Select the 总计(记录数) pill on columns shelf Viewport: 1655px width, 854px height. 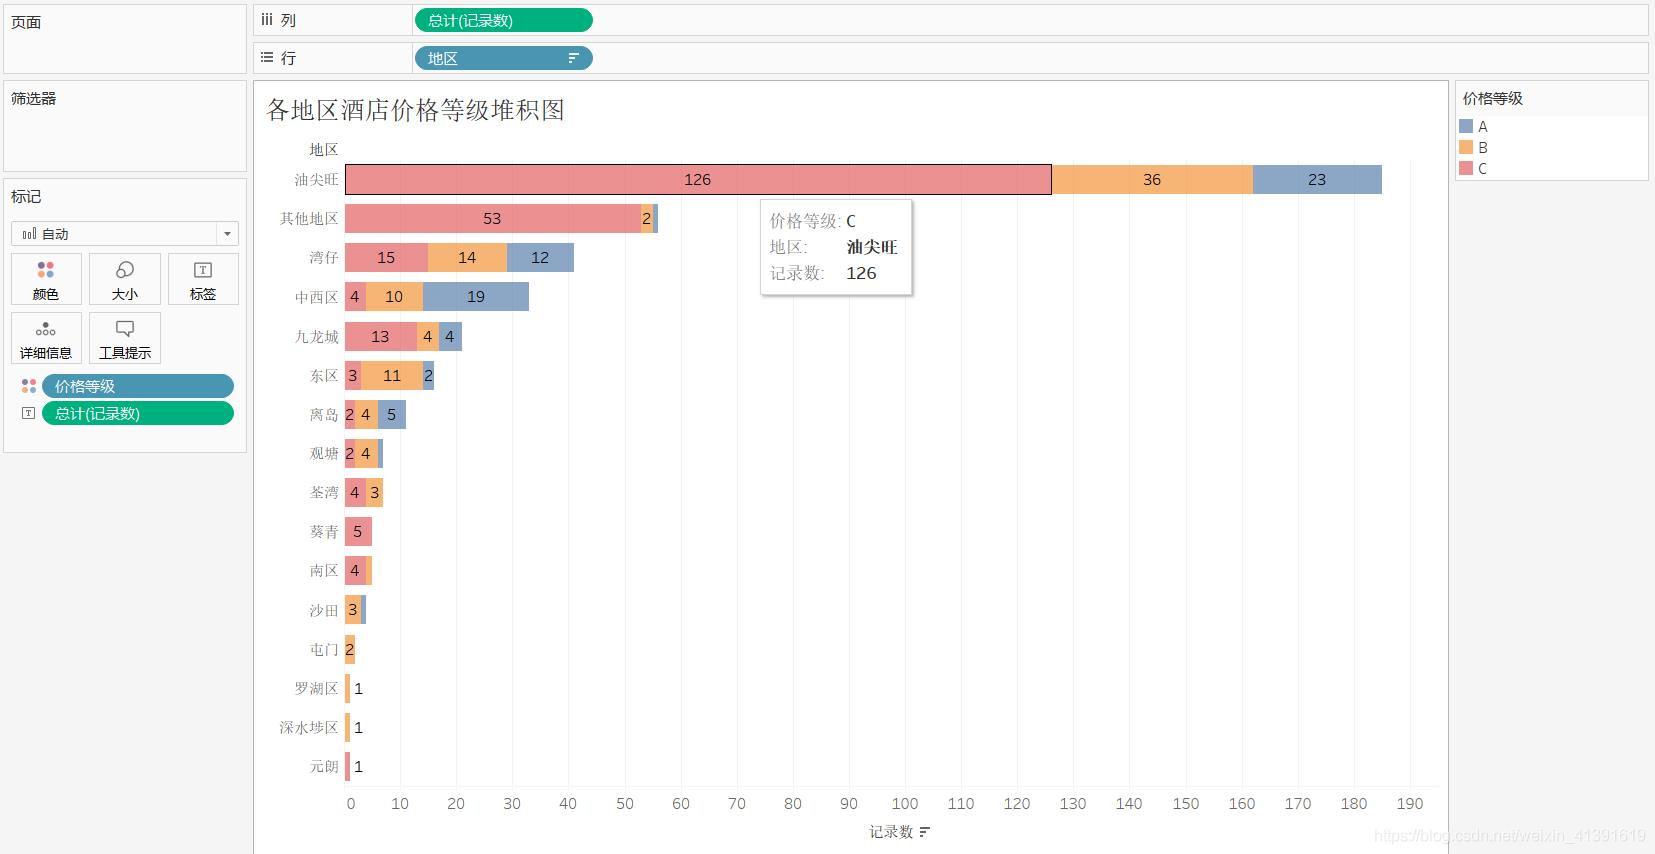[504, 20]
